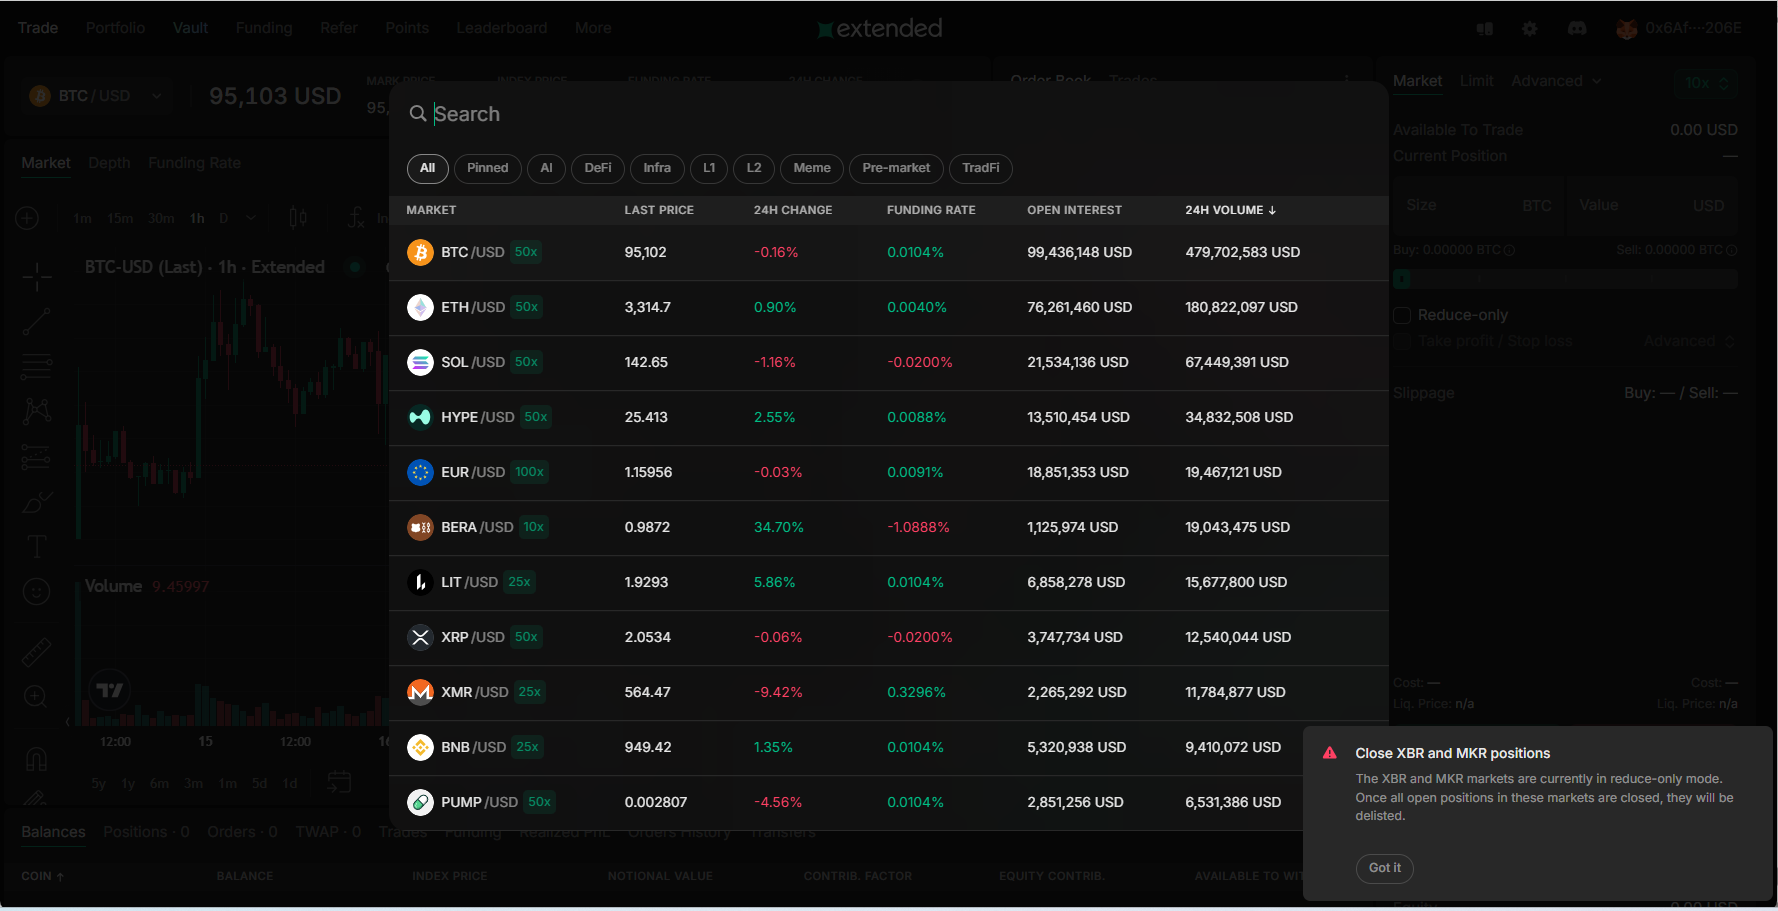Open the Advanced order type dropdown
This screenshot has height=911, width=1778.
(x=1555, y=81)
